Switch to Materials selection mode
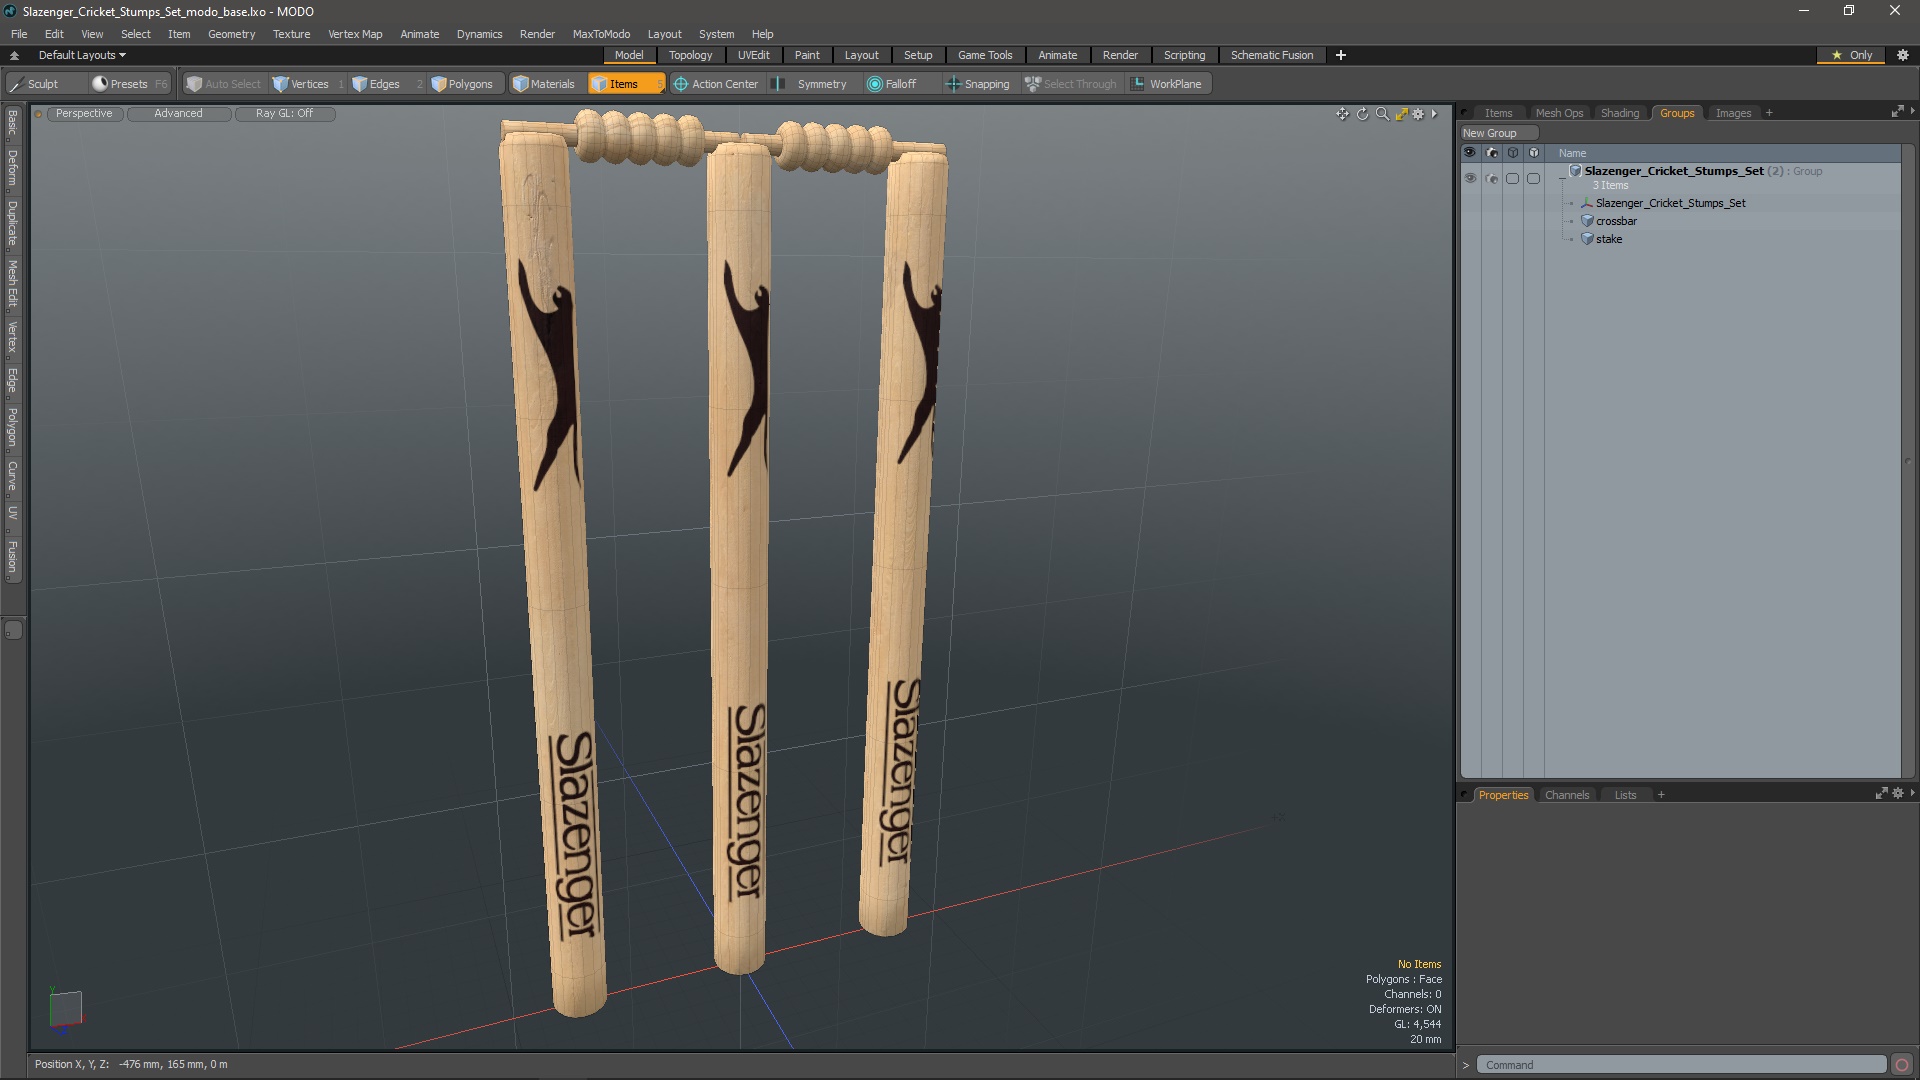Viewport: 1920px width, 1080px height. click(544, 84)
